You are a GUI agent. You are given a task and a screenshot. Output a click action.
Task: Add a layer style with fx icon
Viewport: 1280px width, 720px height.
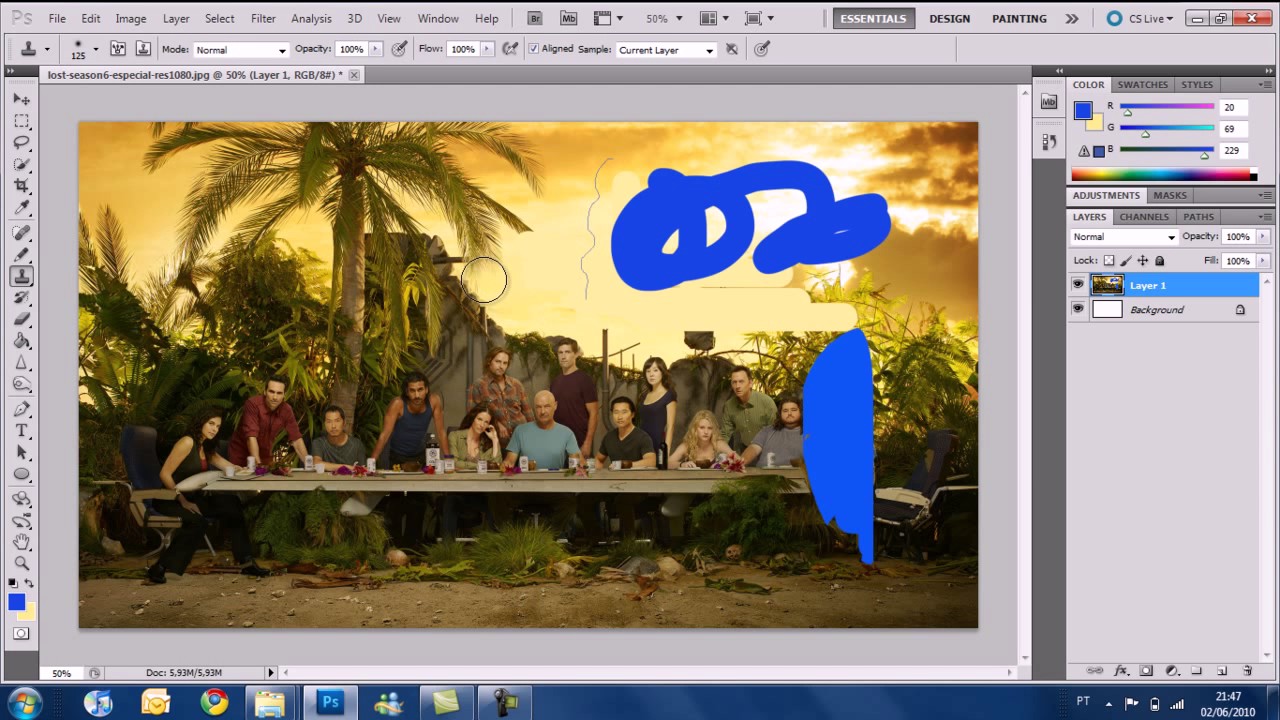[x=1121, y=671]
